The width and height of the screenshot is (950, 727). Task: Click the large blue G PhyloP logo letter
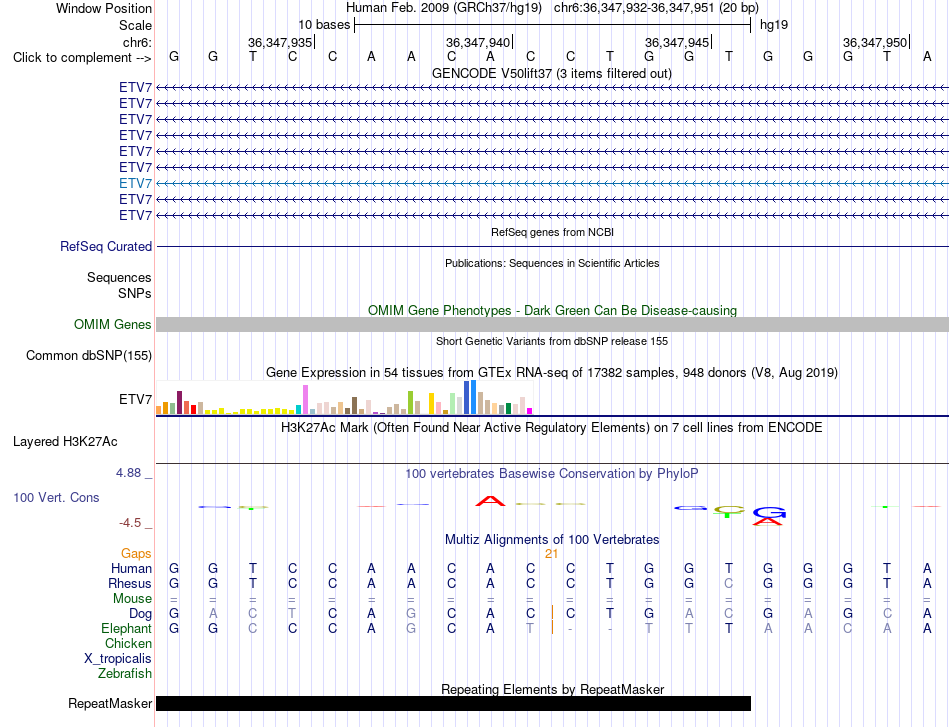pos(769,513)
